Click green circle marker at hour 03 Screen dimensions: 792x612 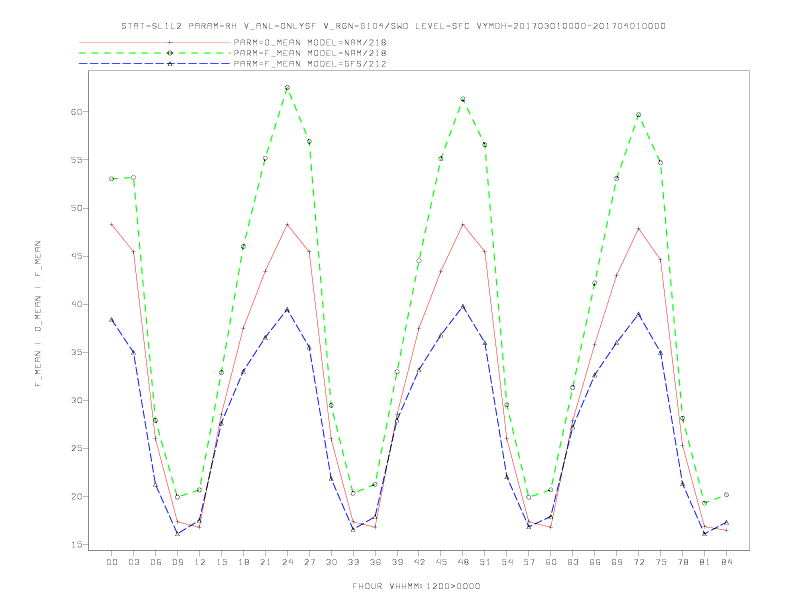[133, 178]
